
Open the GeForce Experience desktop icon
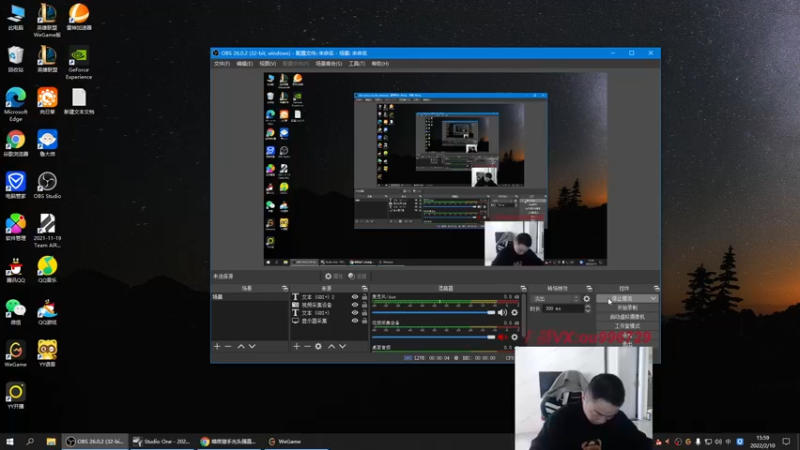click(x=79, y=63)
